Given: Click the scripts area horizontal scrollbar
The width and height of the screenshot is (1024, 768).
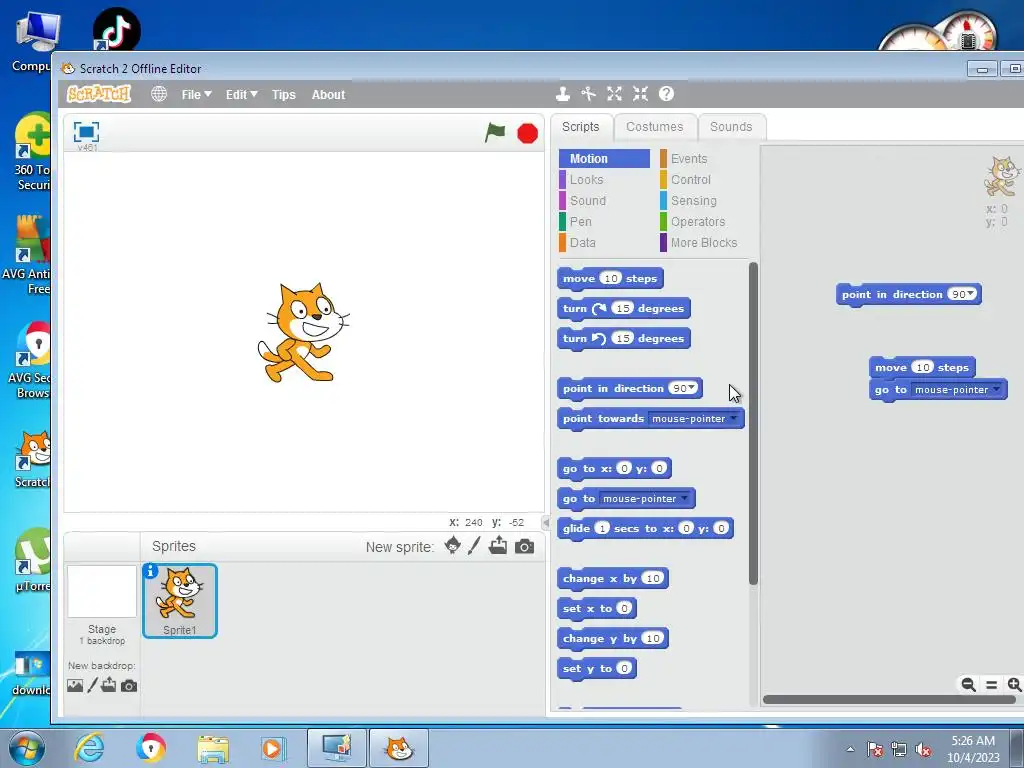Looking at the screenshot, I should tap(889, 700).
